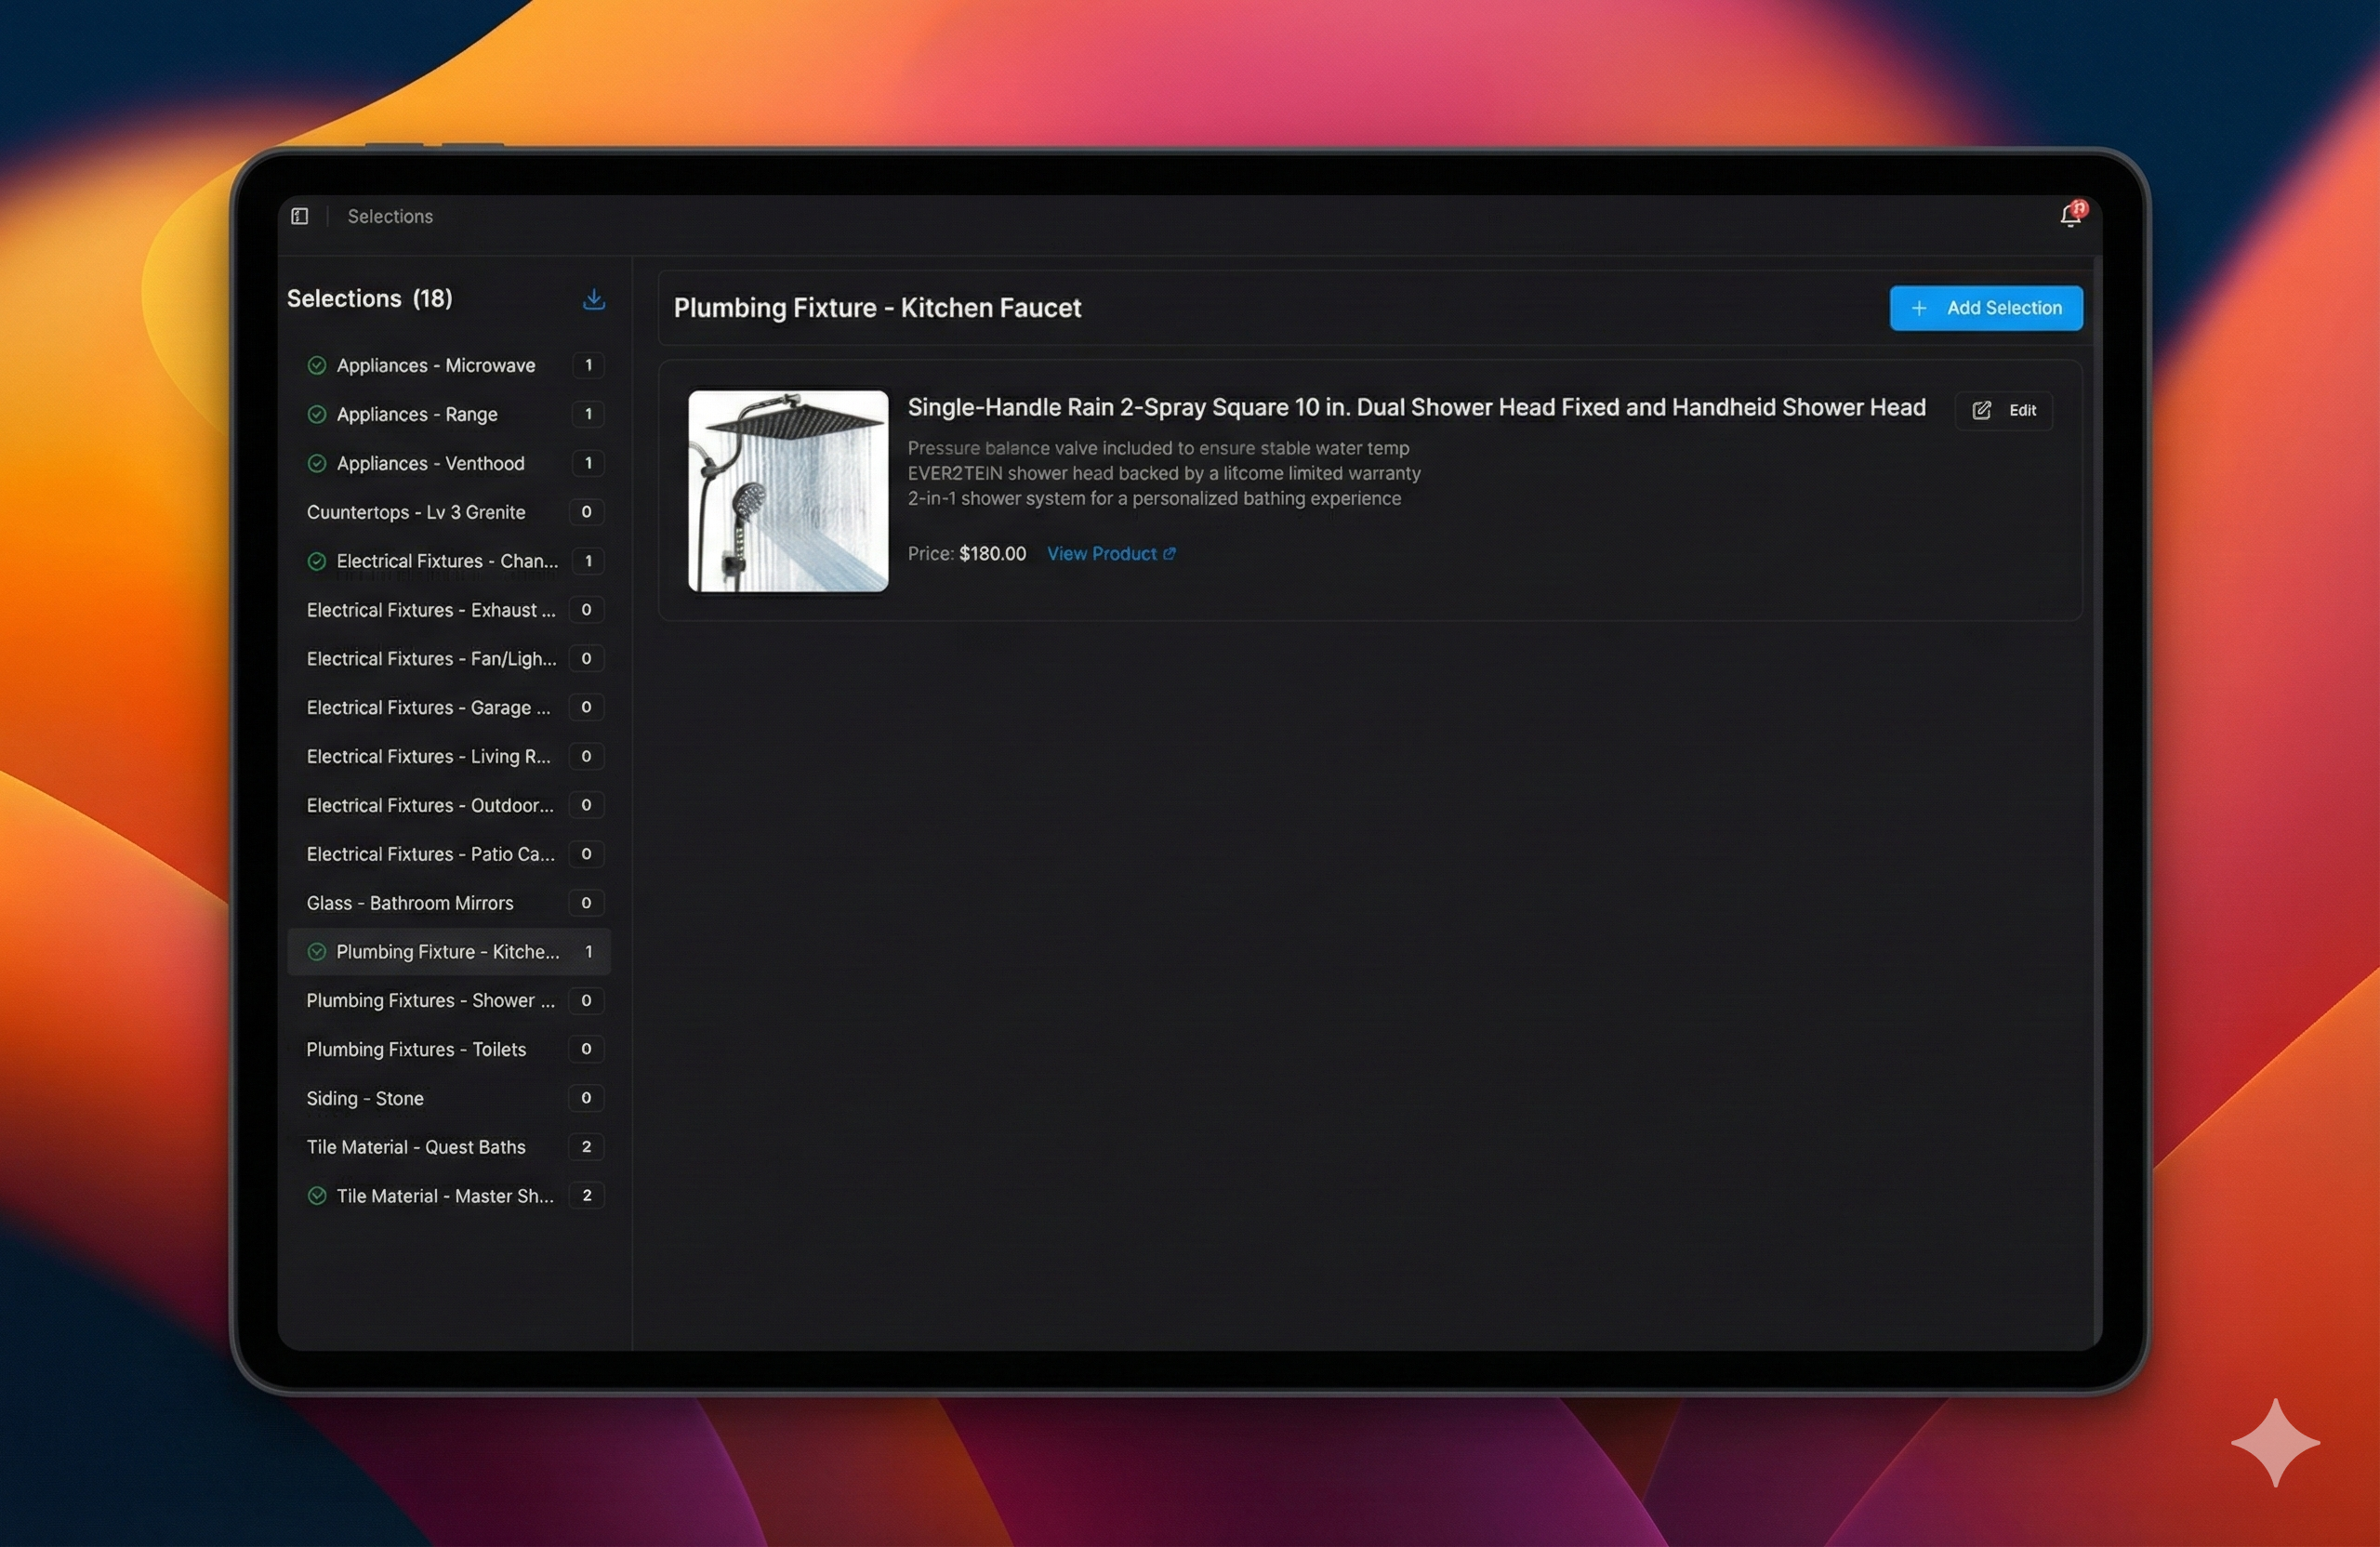Viewport: 2380px width, 1547px height.
Task: Click the checkmark beside Plumbing Fixture - Kitchen
Action: [x=317, y=952]
